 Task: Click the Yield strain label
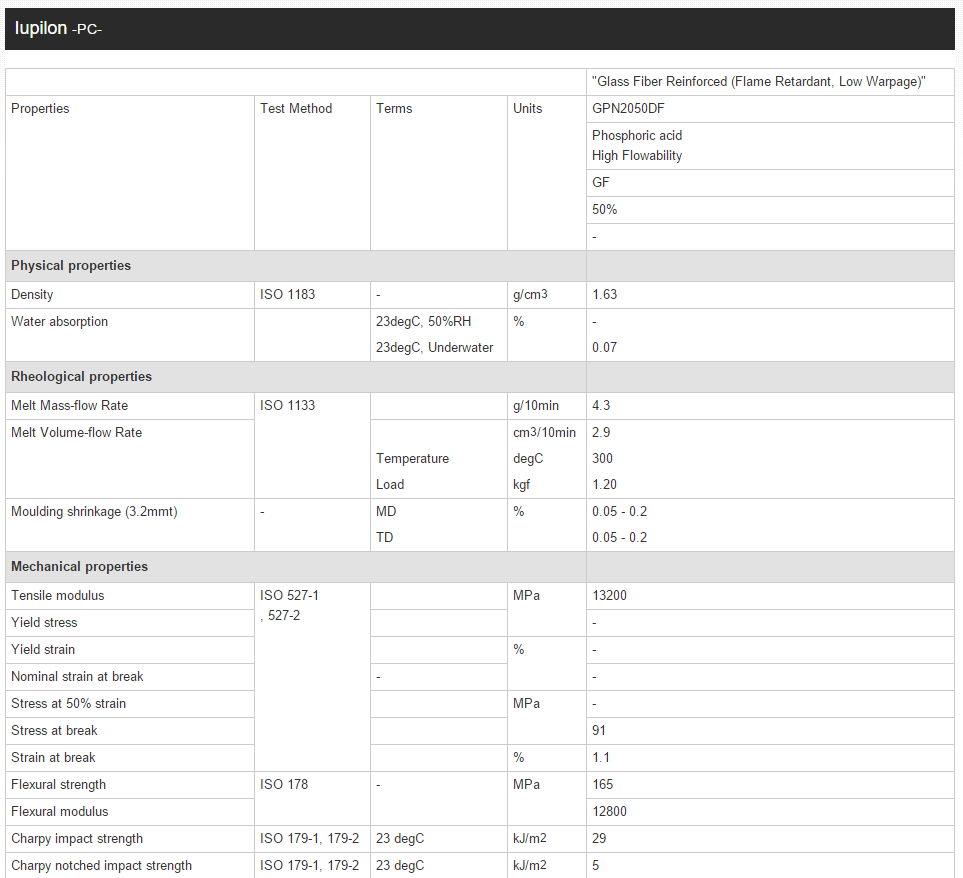coord(43,650)
